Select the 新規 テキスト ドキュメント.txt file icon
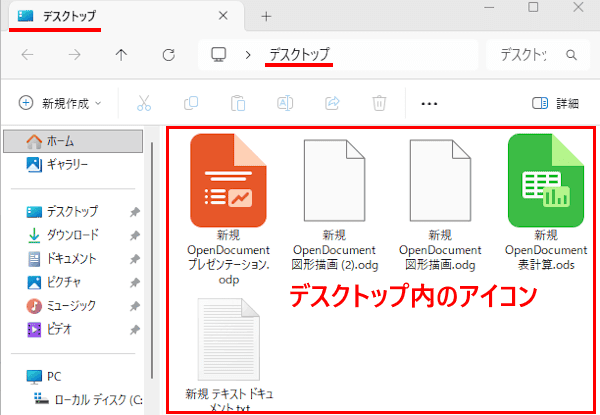This screenshot has height=415, width=600. point(229,340)
